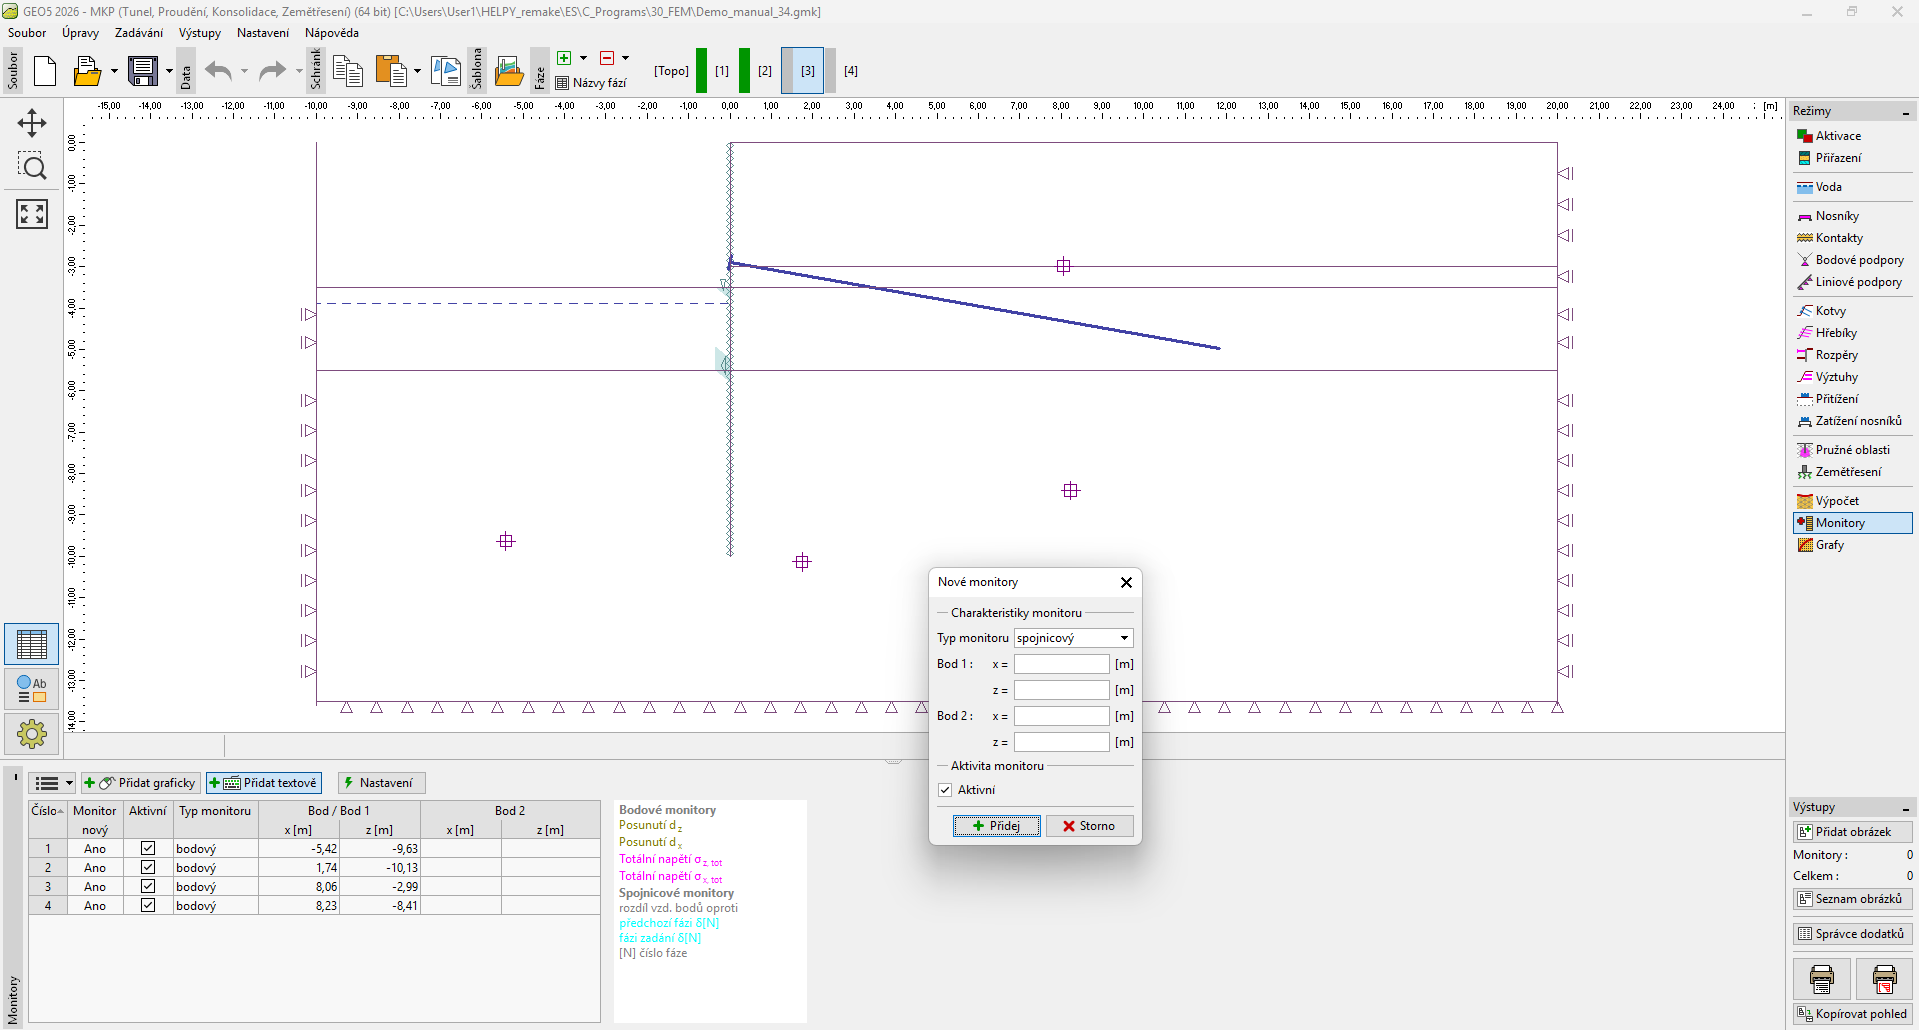The width and height of the screenshot is (1919, 1030).
Task: Select the zoom magnifier tool
Action: [x=32, y=167]
